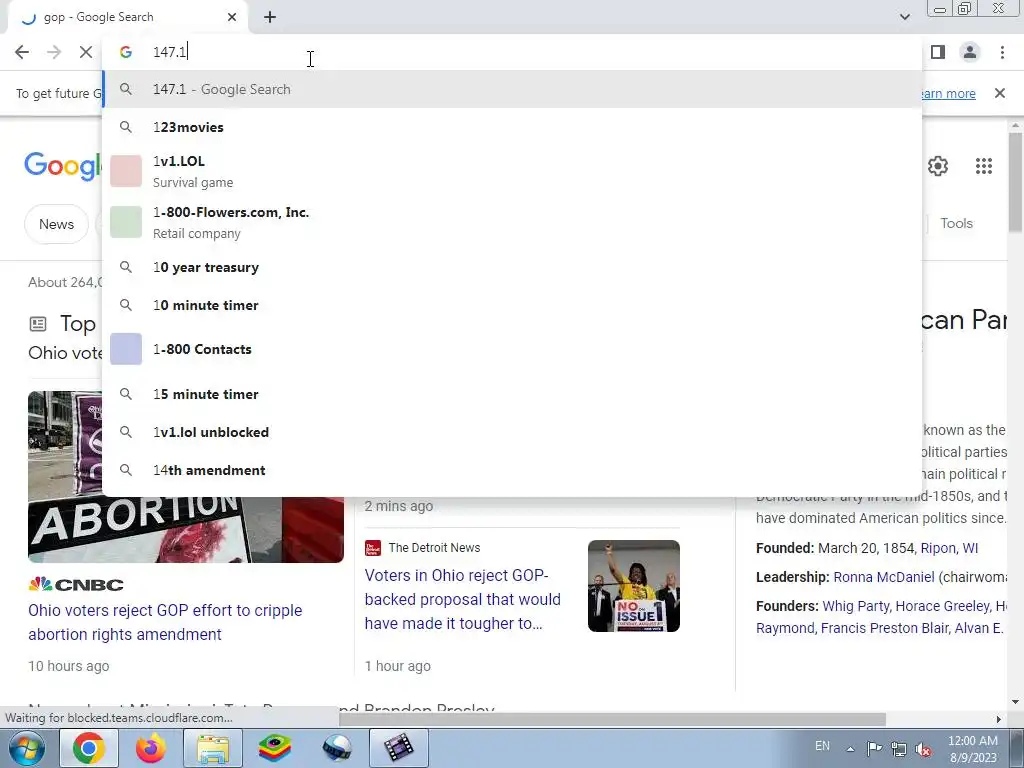Show hidden system tray icons
1024x768 pixels.
(x=850, y=749)
